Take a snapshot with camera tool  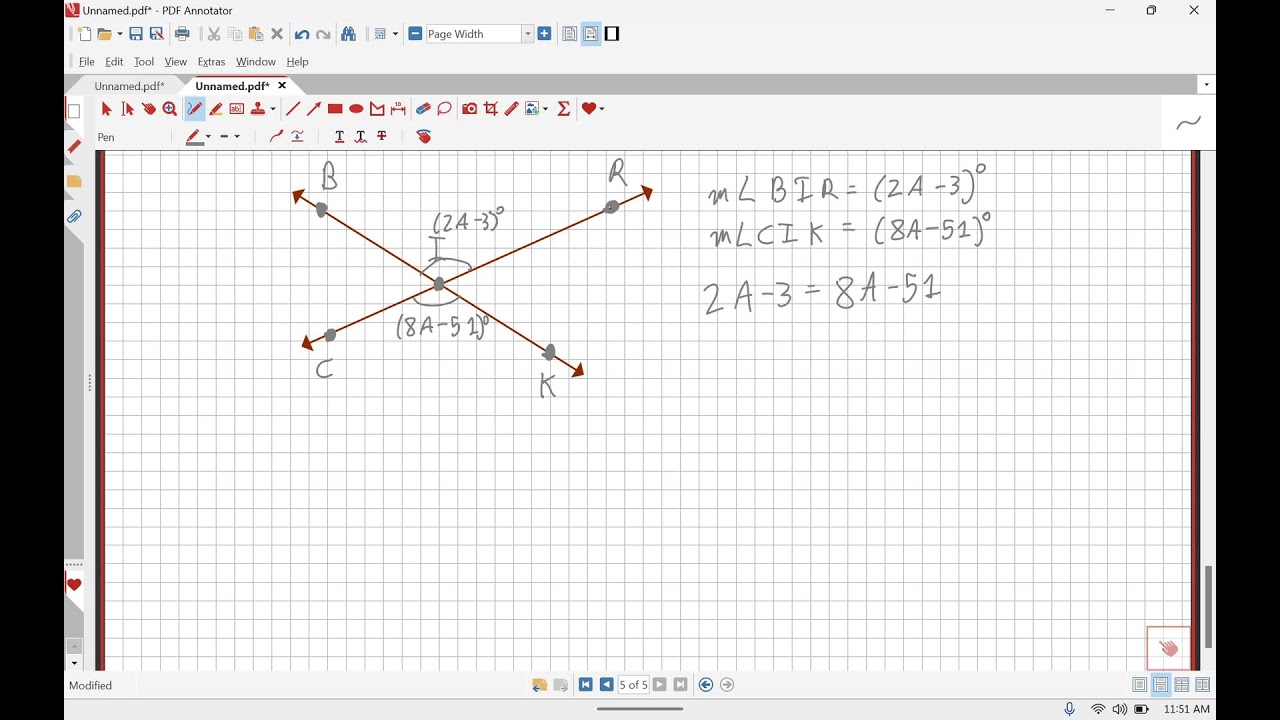click(x=469, y=109)
